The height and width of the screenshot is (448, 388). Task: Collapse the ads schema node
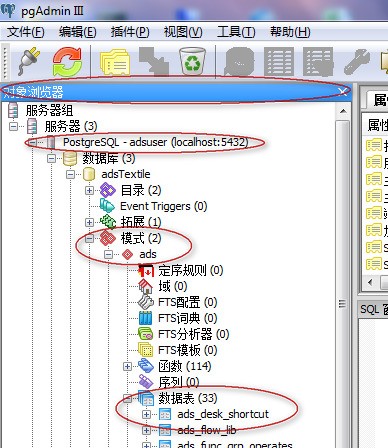(108, 254)
